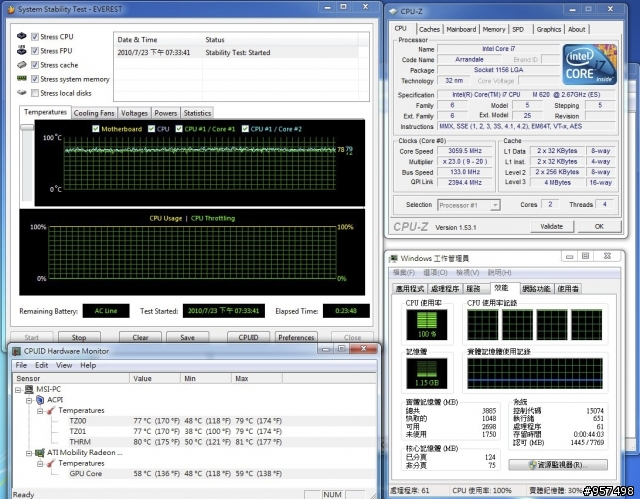Switch to CPU-Z Caches tab
The image size is (640, 499).
[x=429, y=29]
